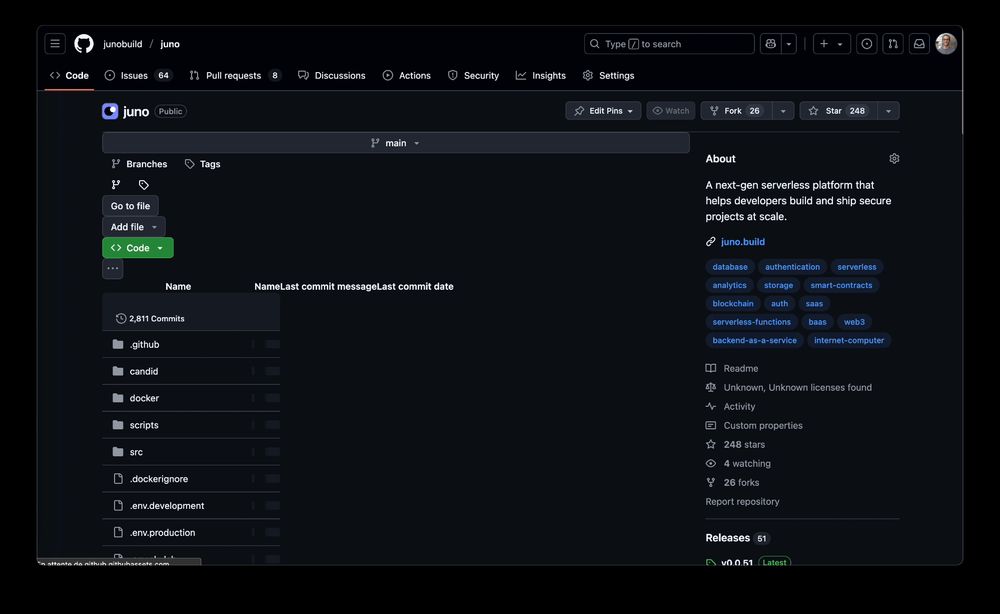Expand the Star lists dropdown arrow
This screenshot has height=614, width=1000.
click(888, 111)
